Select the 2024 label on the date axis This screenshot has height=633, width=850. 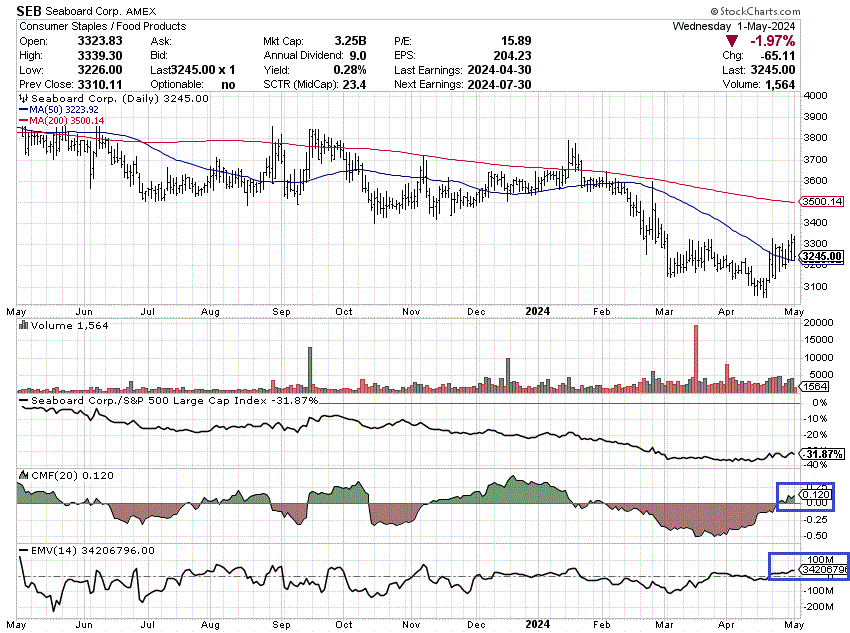click(537, 311)
